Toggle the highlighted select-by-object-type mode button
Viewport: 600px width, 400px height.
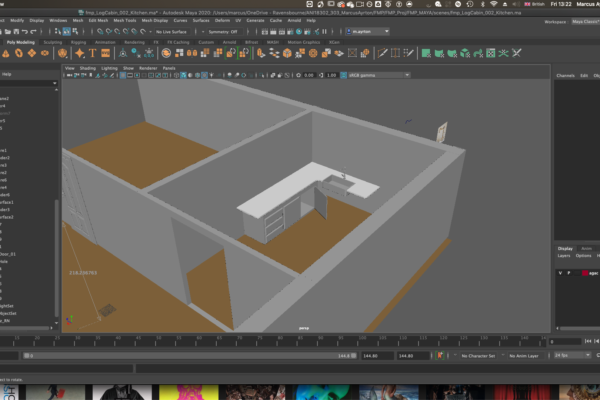point(67,32)
